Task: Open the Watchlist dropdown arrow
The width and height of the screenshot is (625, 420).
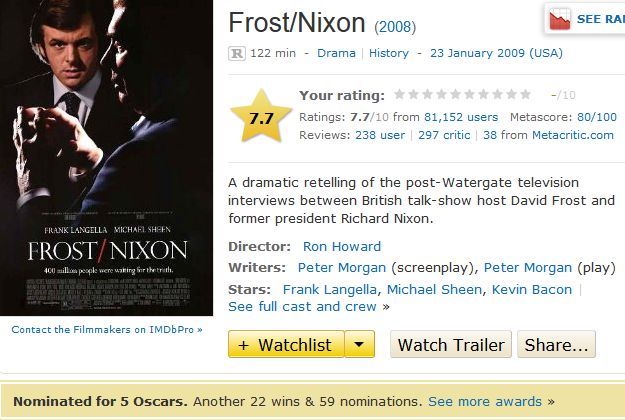Action: click(360, 345)
